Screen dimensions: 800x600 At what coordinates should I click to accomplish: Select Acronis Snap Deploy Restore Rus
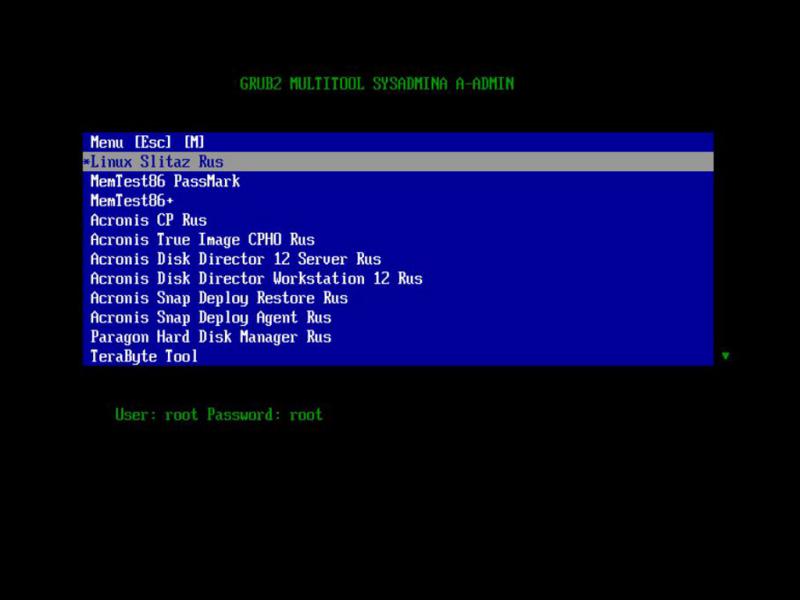click(x=398, y=297)
